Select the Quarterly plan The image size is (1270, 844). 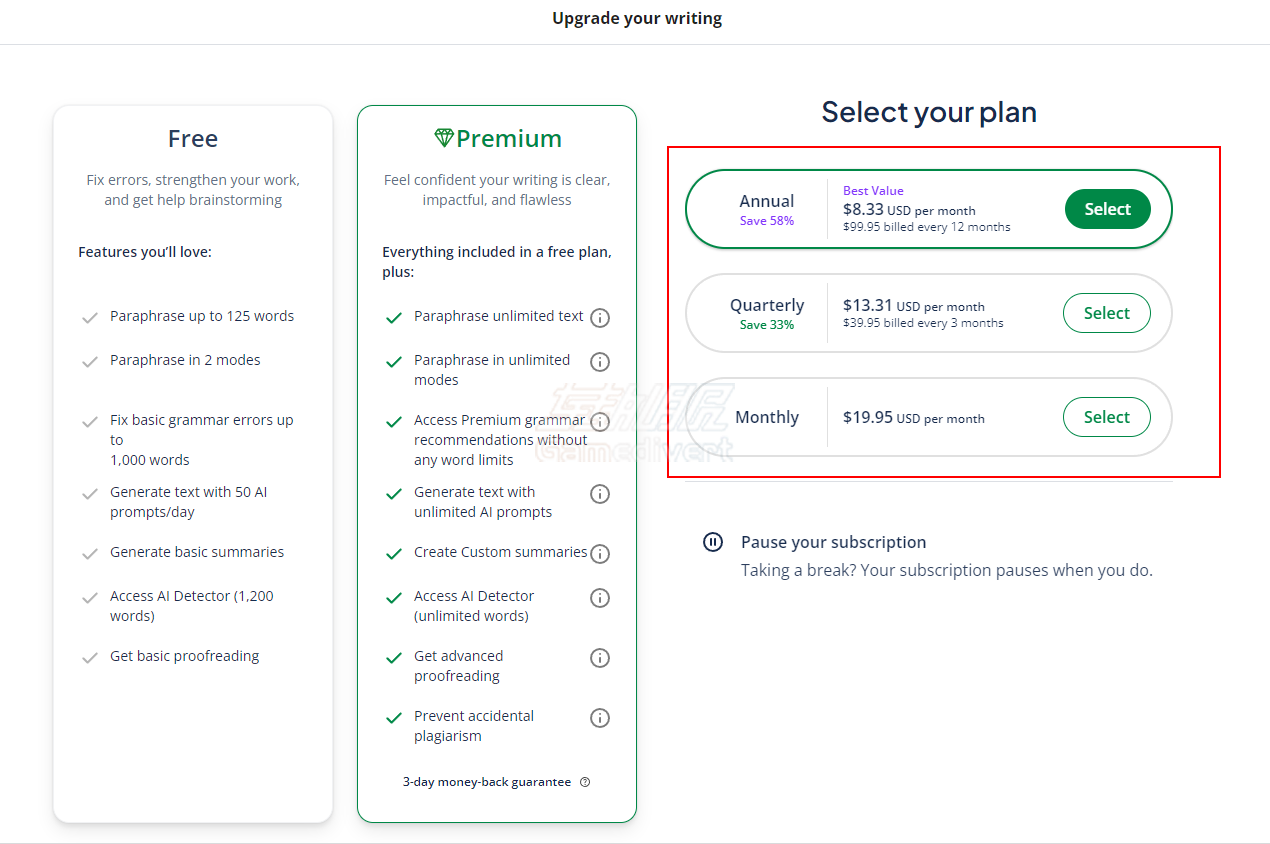[x=1107, y=313]
